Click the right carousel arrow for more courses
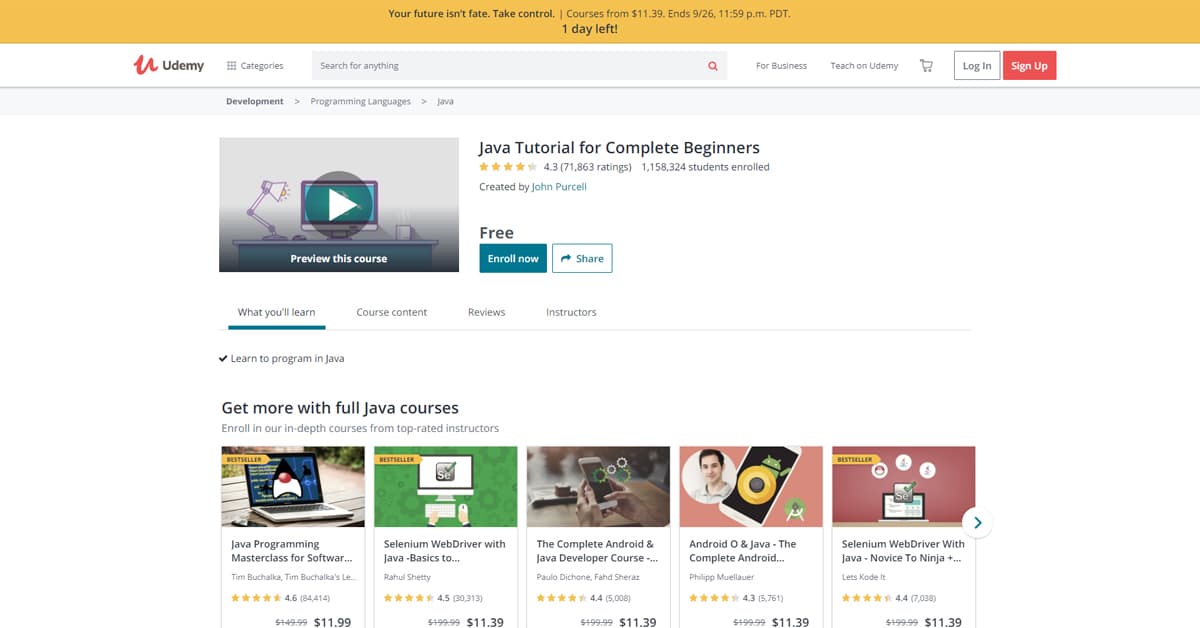This screenshot has height=628, width=1200. (977, 522)
